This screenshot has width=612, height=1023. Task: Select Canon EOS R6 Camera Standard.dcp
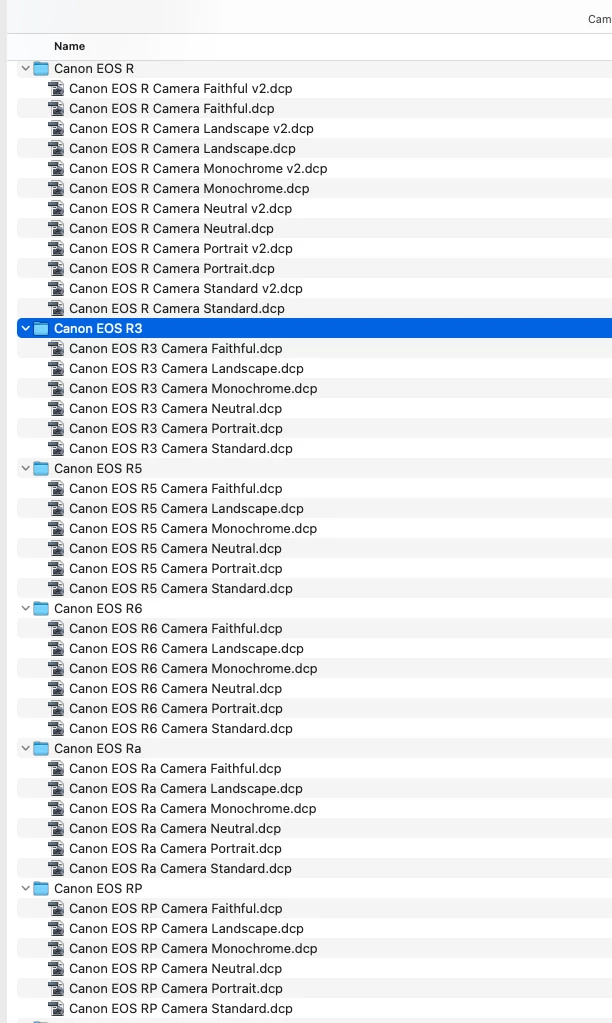point(181,728)
